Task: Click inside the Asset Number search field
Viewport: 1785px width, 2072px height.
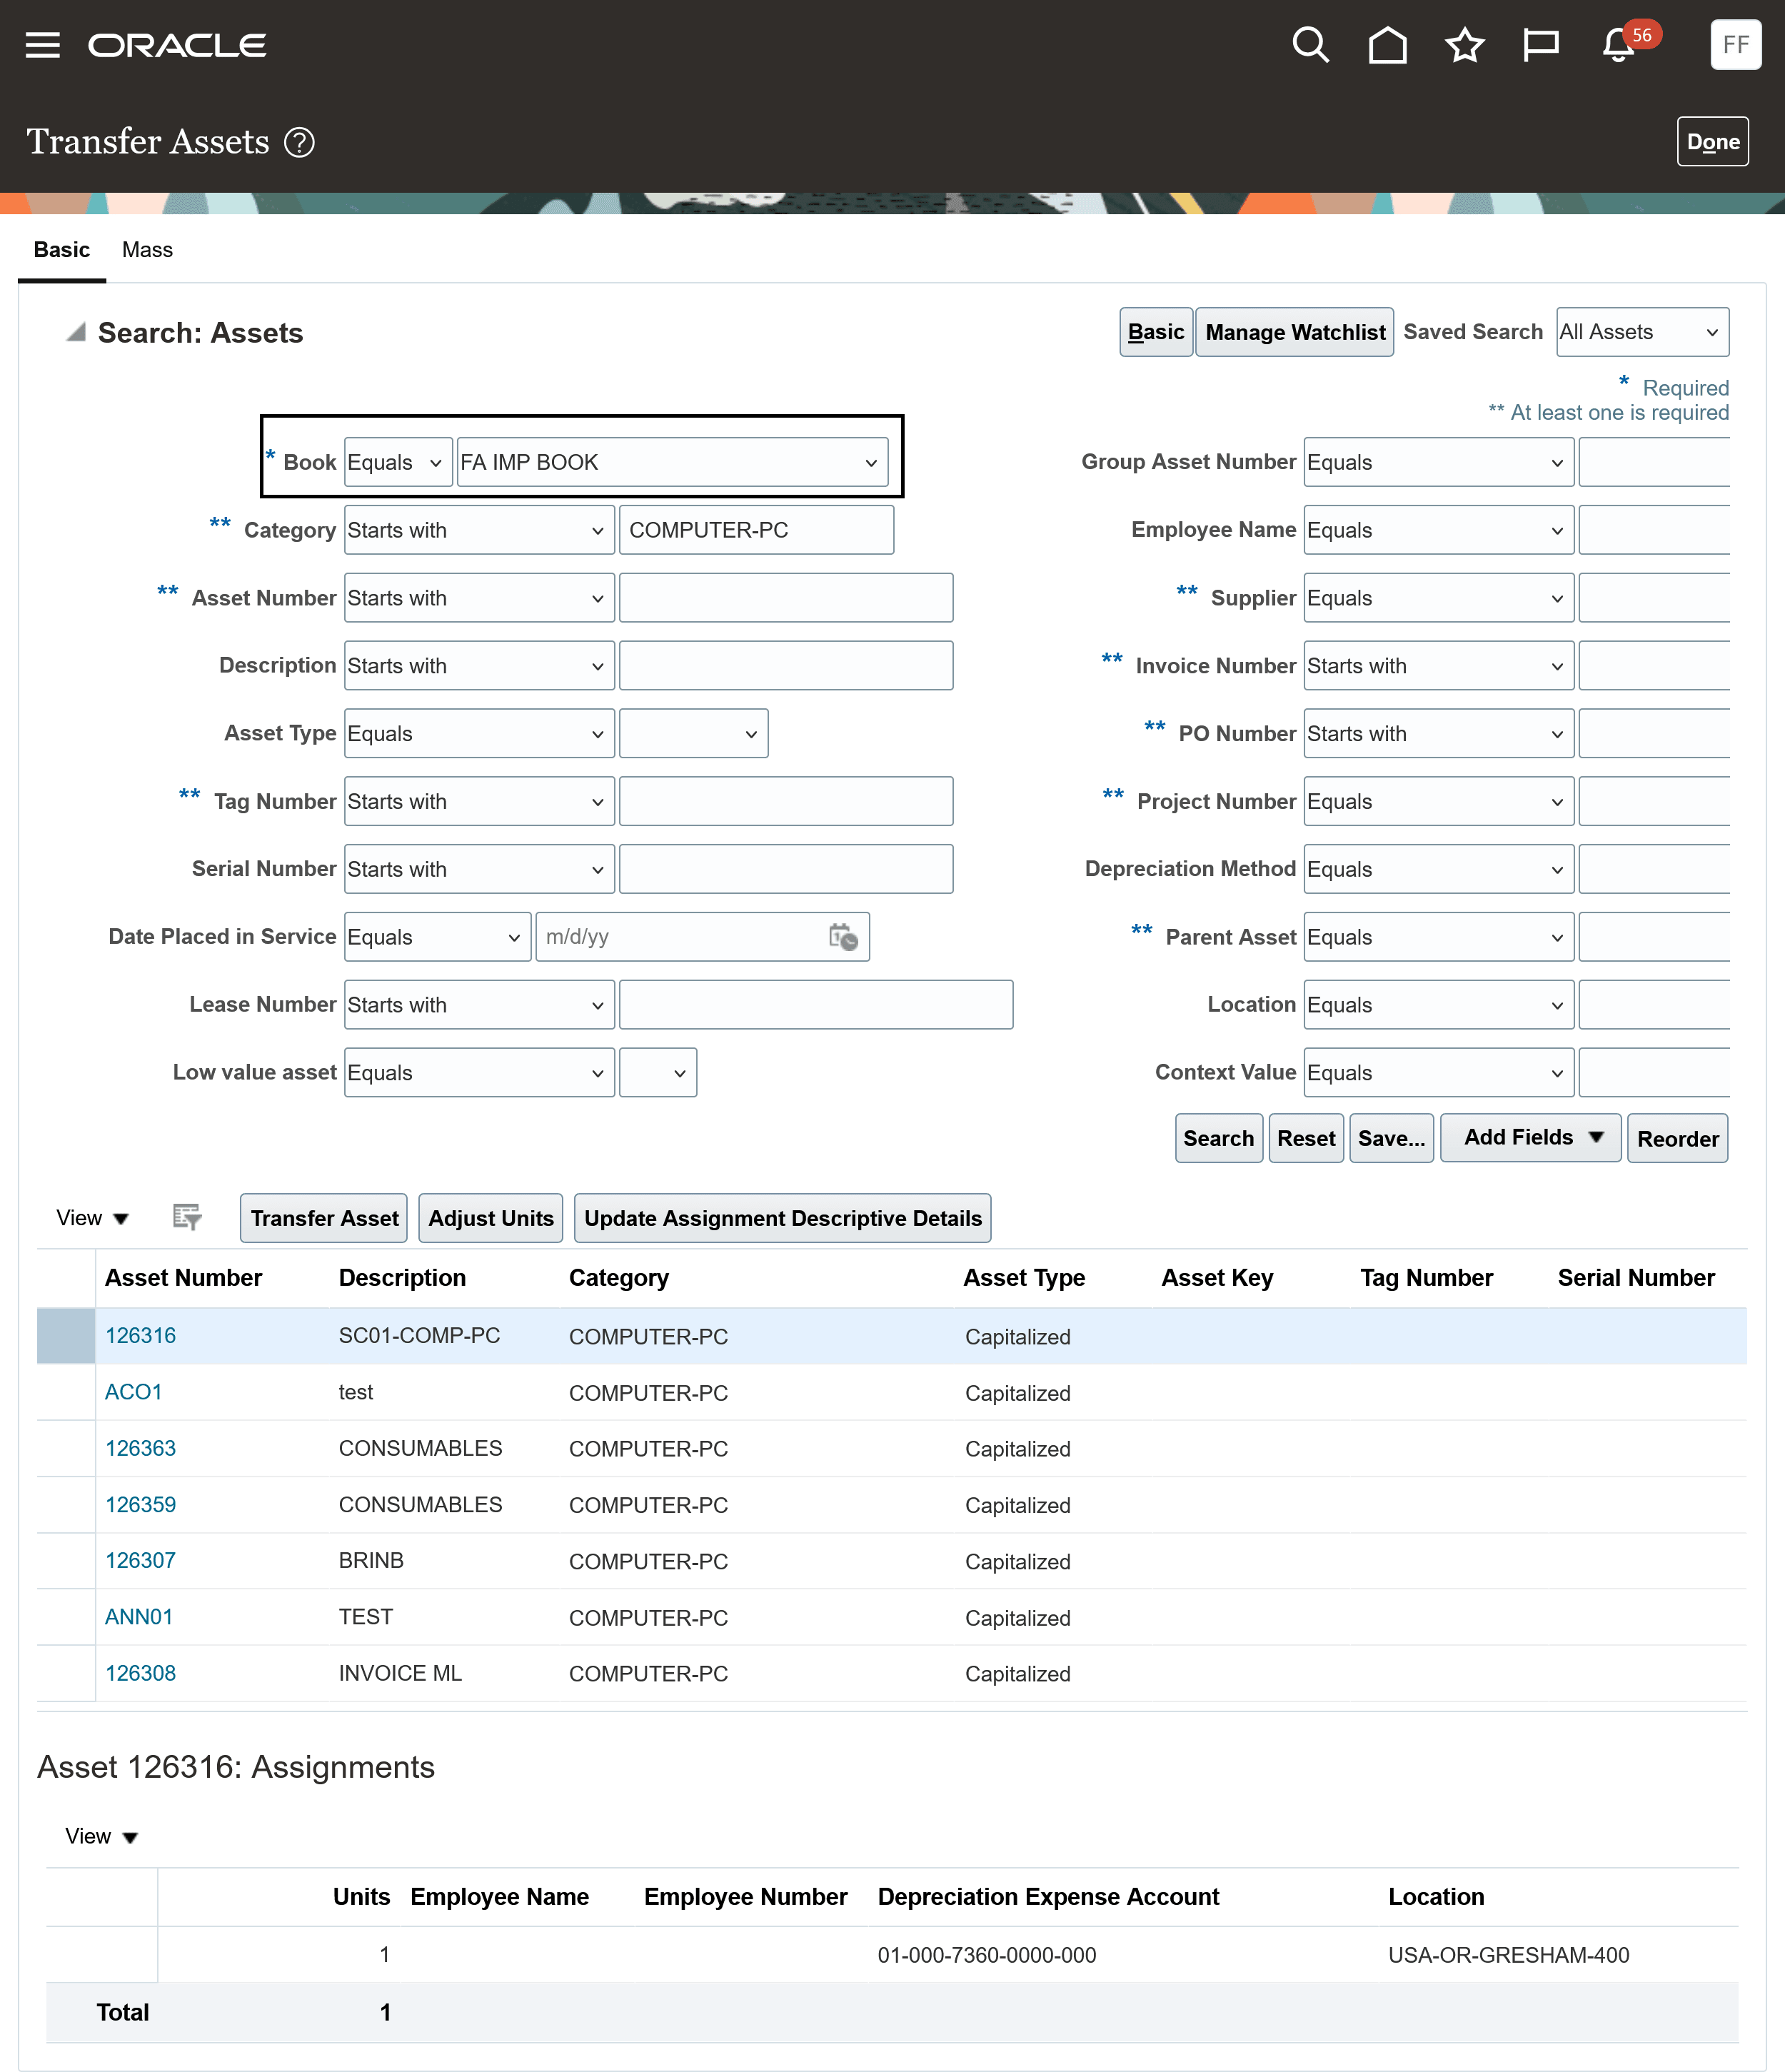Action: (x=786, y=597)
